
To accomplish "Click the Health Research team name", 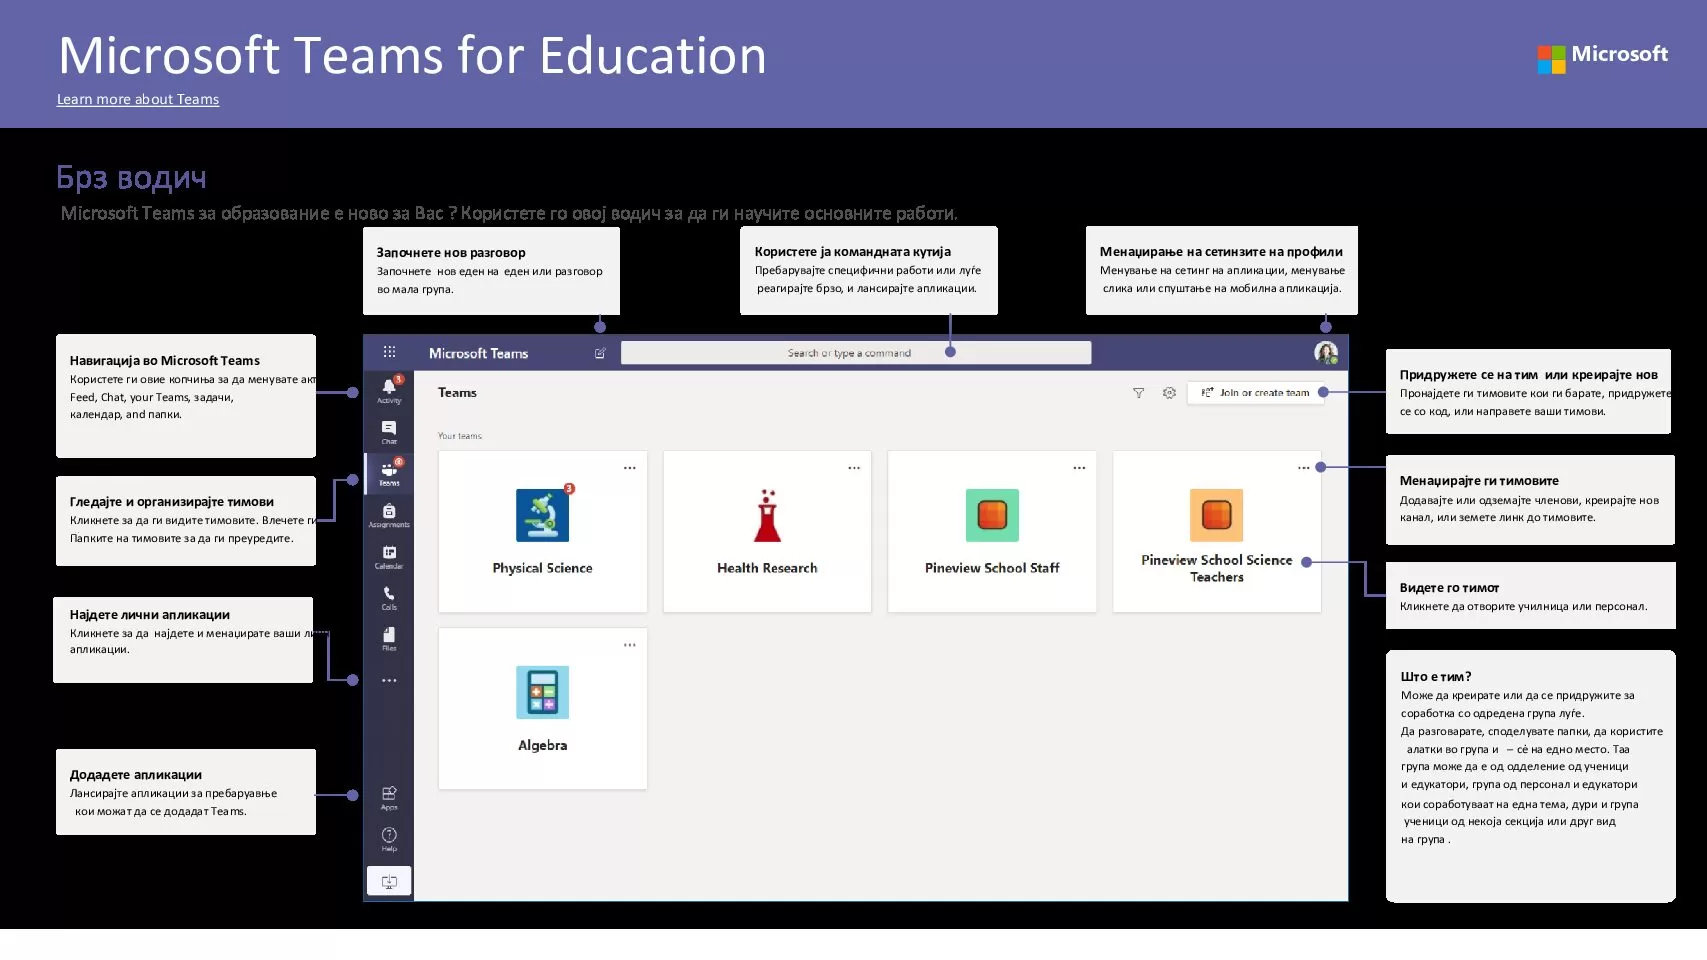I will pos(767,568).
